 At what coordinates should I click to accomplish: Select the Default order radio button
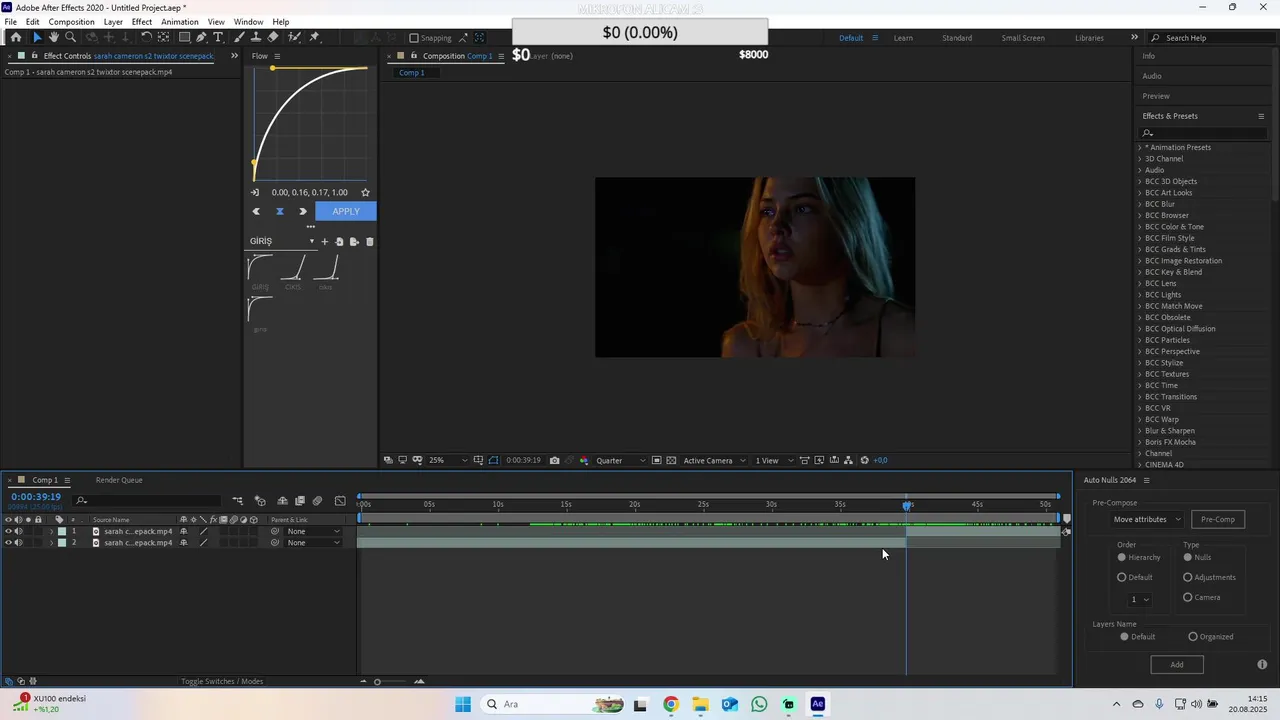1122,577
